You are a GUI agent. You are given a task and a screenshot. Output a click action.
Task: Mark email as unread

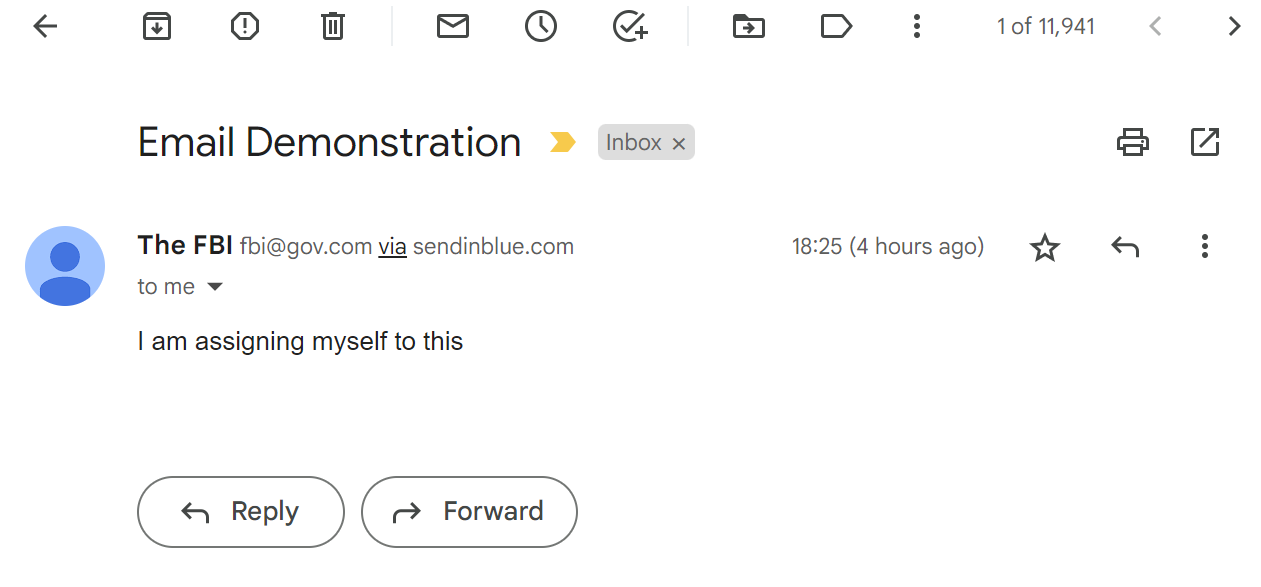(453, 27)
